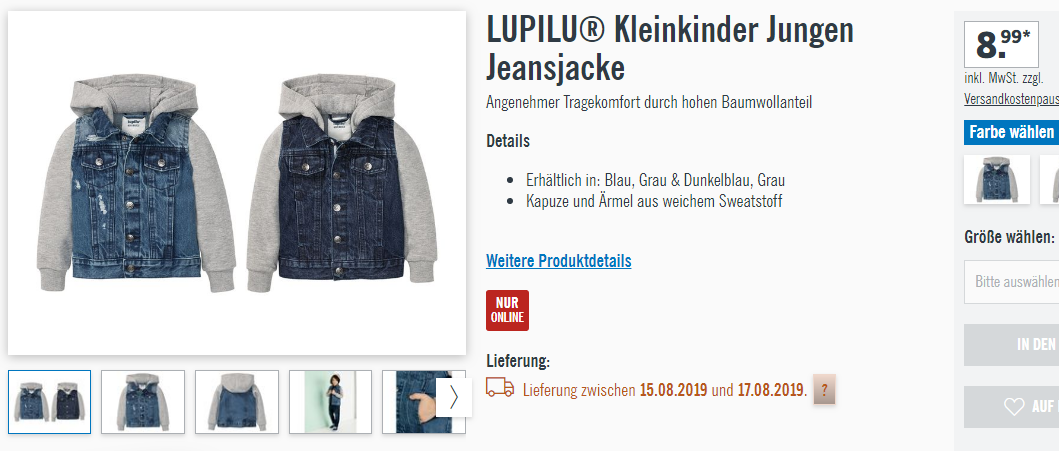
Task: Click the delivery truck icon
Action: 500,388
